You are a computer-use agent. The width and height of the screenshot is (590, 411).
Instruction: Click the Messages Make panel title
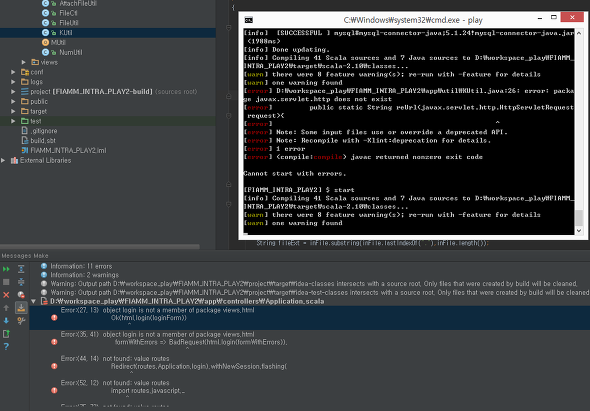click(25, 256)
